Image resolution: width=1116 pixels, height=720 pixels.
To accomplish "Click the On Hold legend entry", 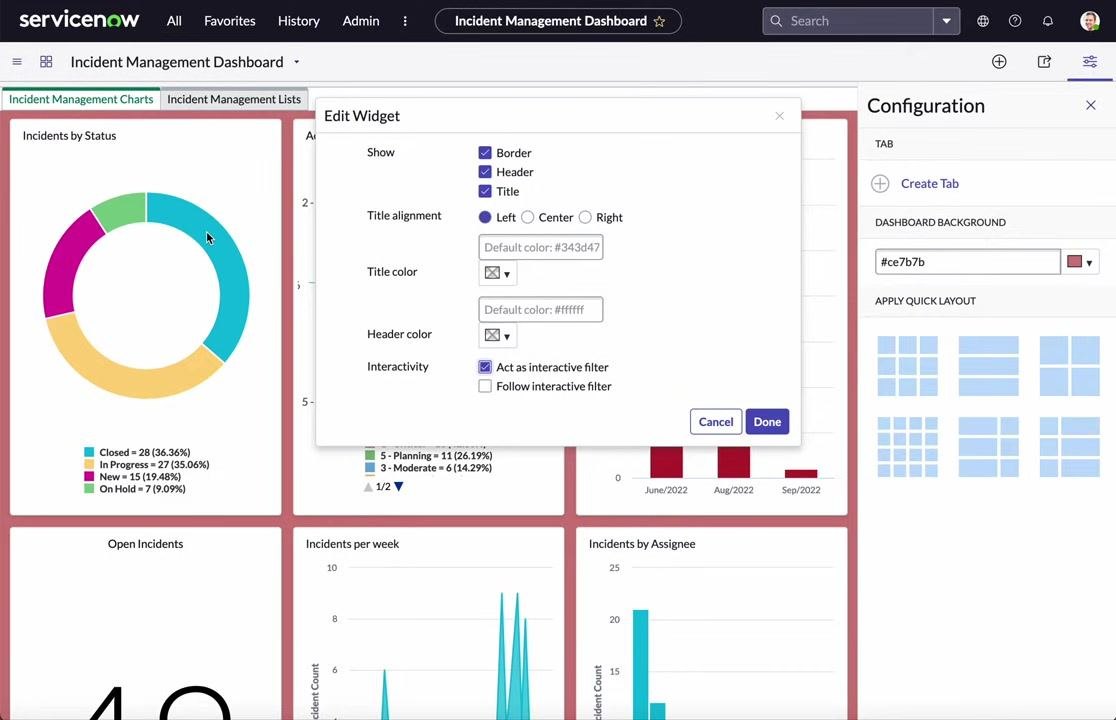I will click(135, 489).
